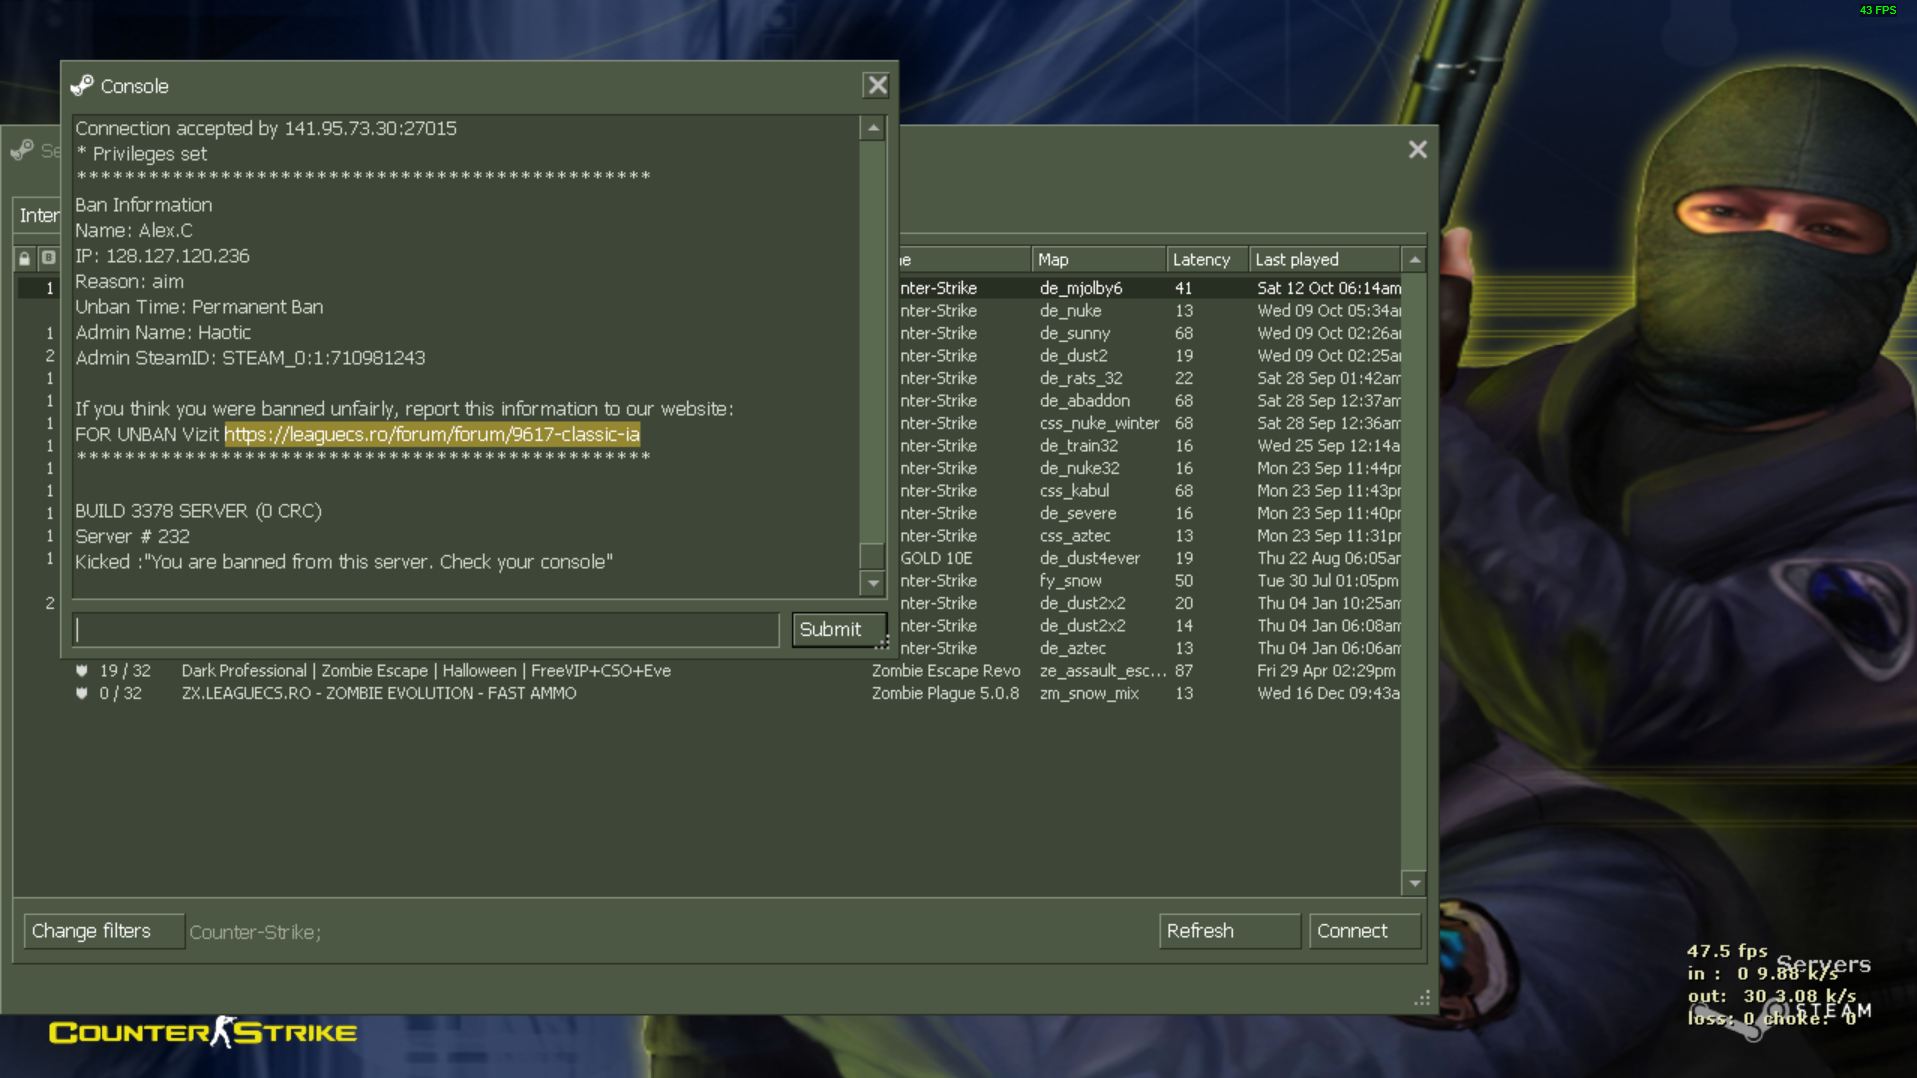Click the IP: 128.127.120.236 line
The image size is (1917, 1078).
tap(162, 256)
